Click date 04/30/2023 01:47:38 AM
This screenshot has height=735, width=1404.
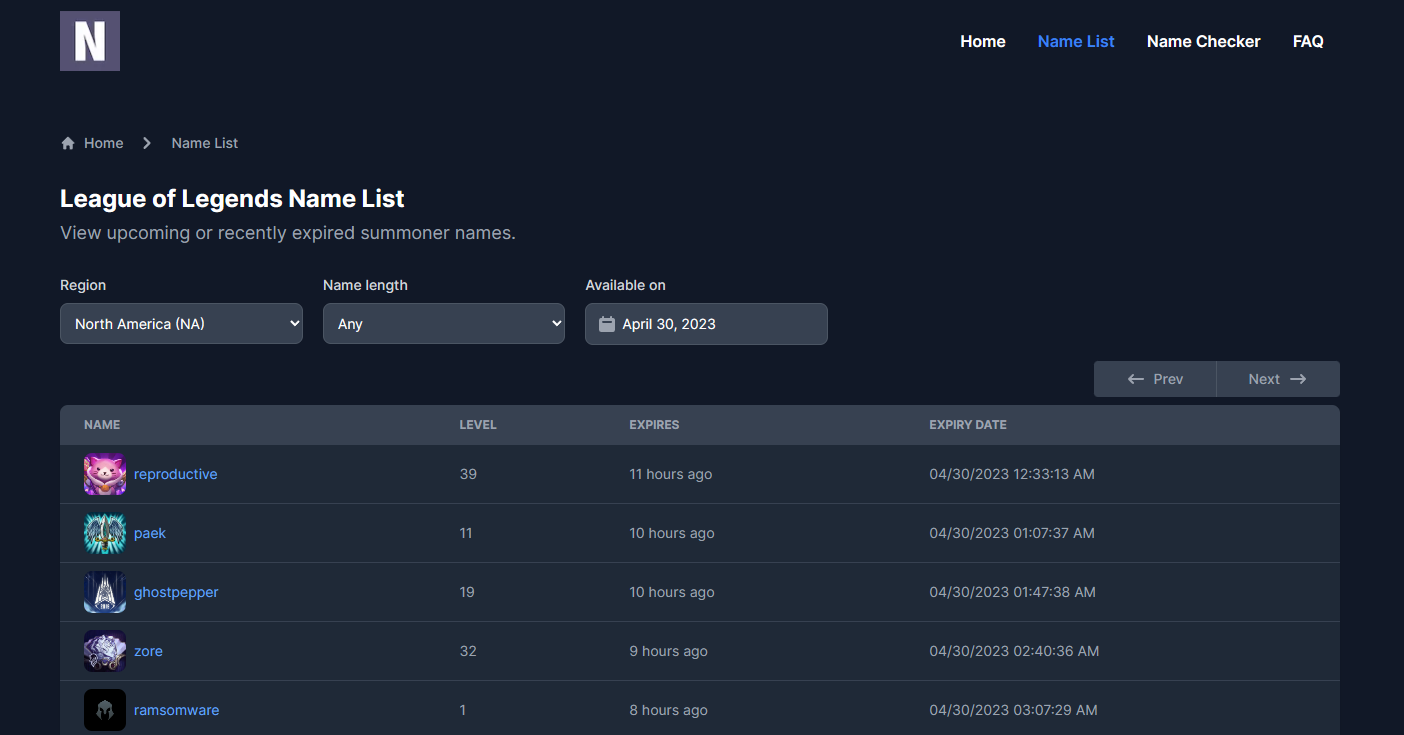point(1013,592)
